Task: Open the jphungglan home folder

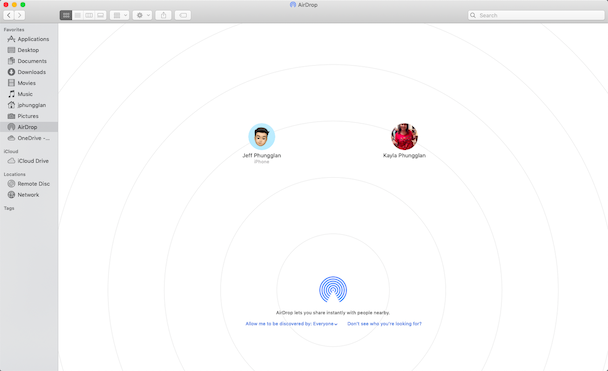Action: coord(29,105)
